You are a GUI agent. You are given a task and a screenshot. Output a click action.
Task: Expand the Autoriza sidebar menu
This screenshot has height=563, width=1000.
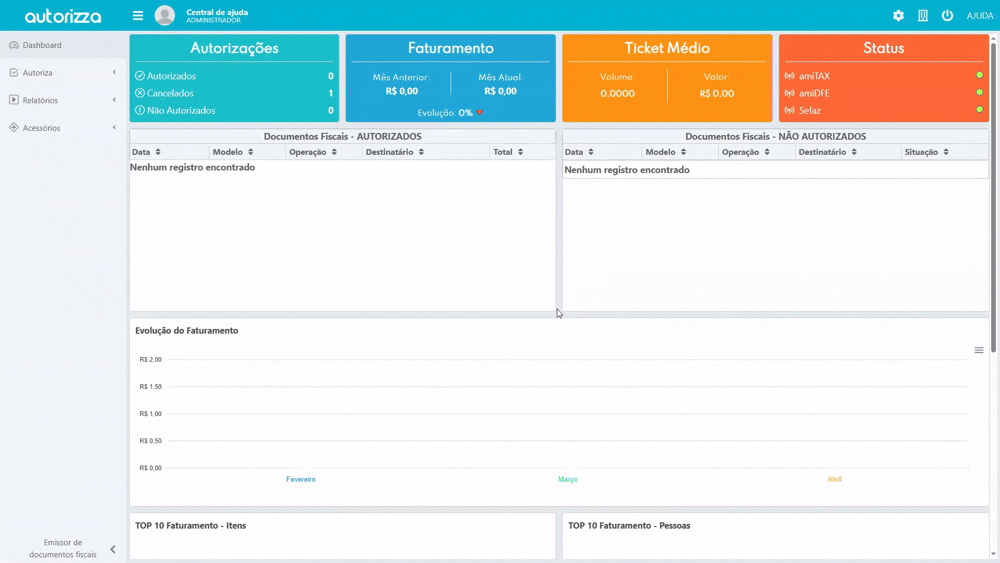(x=63, y=73)
